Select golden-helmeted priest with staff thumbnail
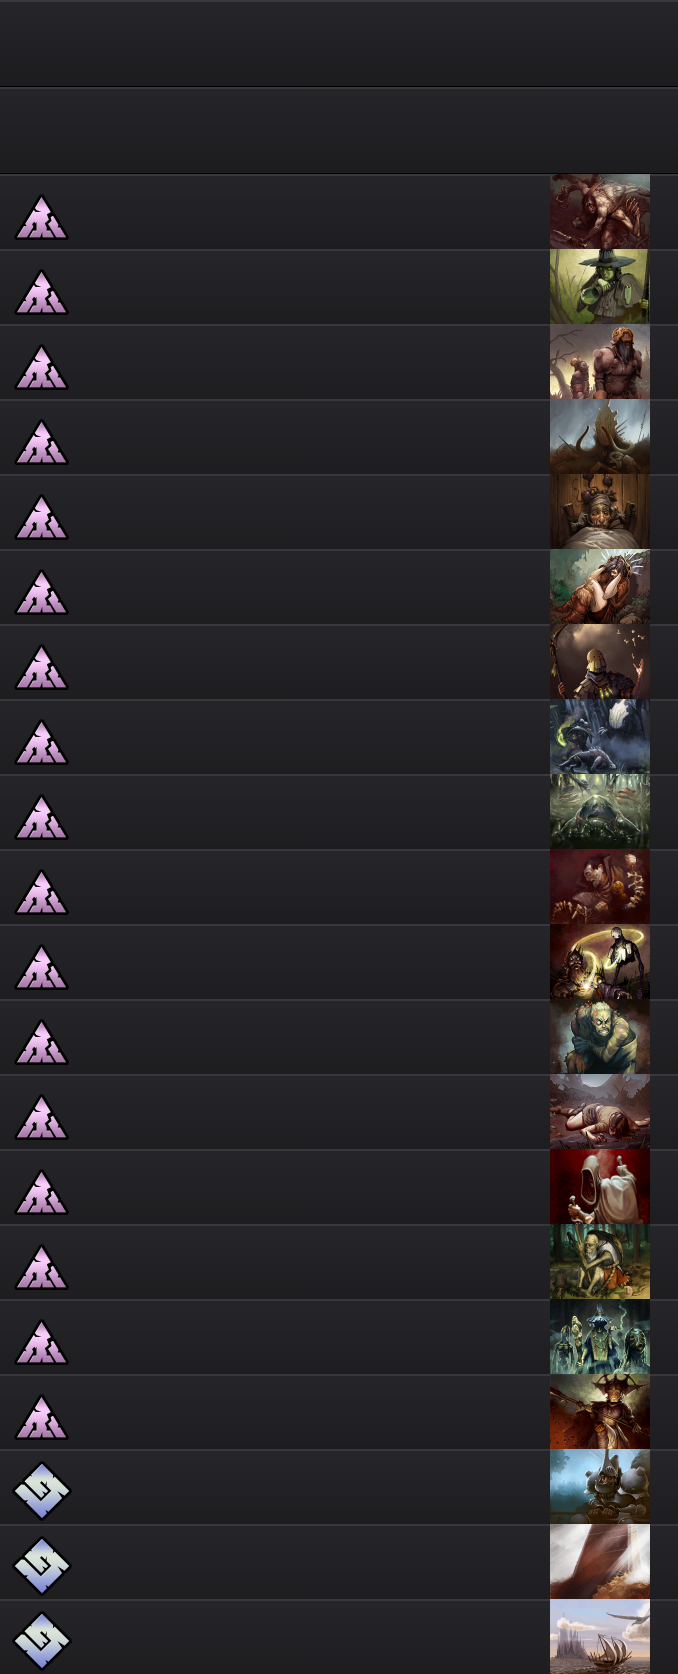 tap(600, 662)
